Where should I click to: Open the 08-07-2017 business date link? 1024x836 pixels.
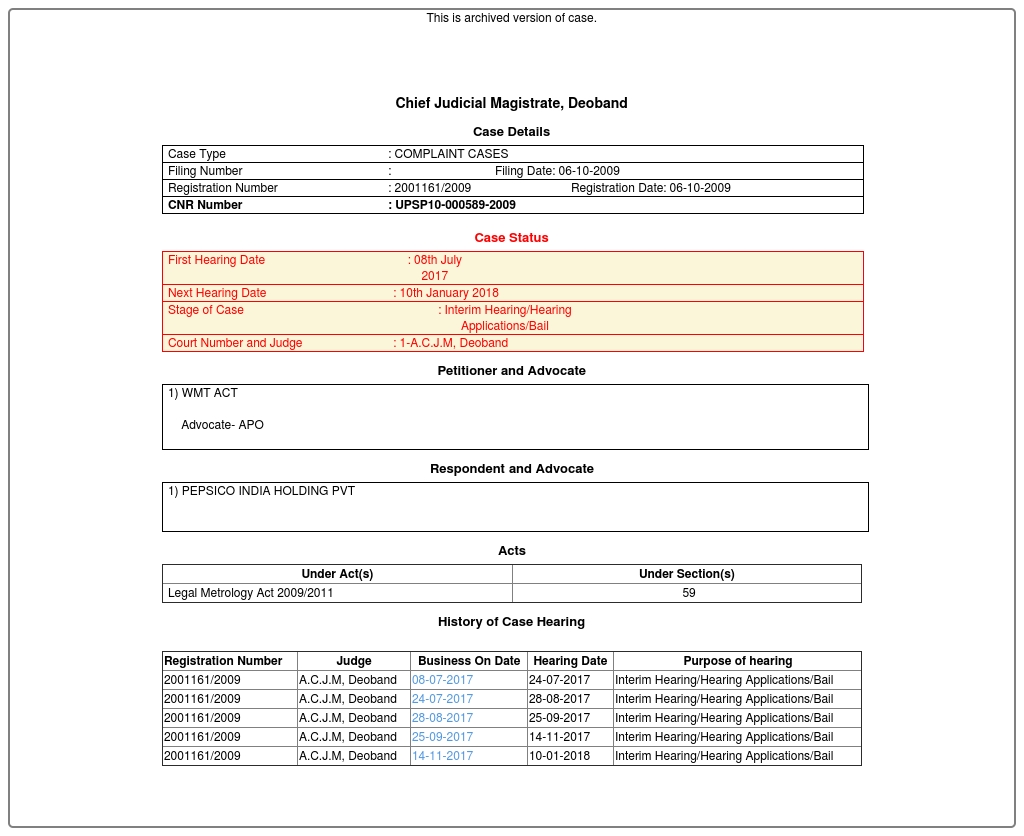point(442,680)
